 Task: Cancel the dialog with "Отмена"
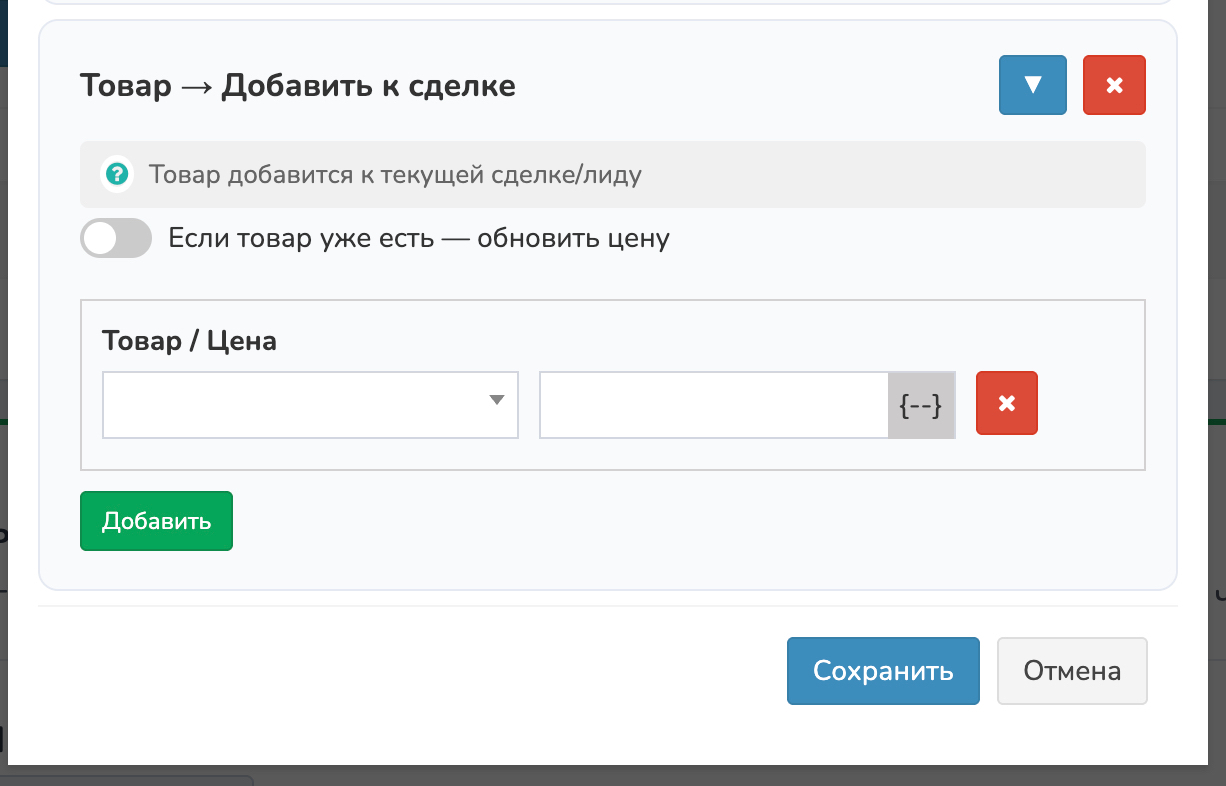click(x=1071, y=670)
